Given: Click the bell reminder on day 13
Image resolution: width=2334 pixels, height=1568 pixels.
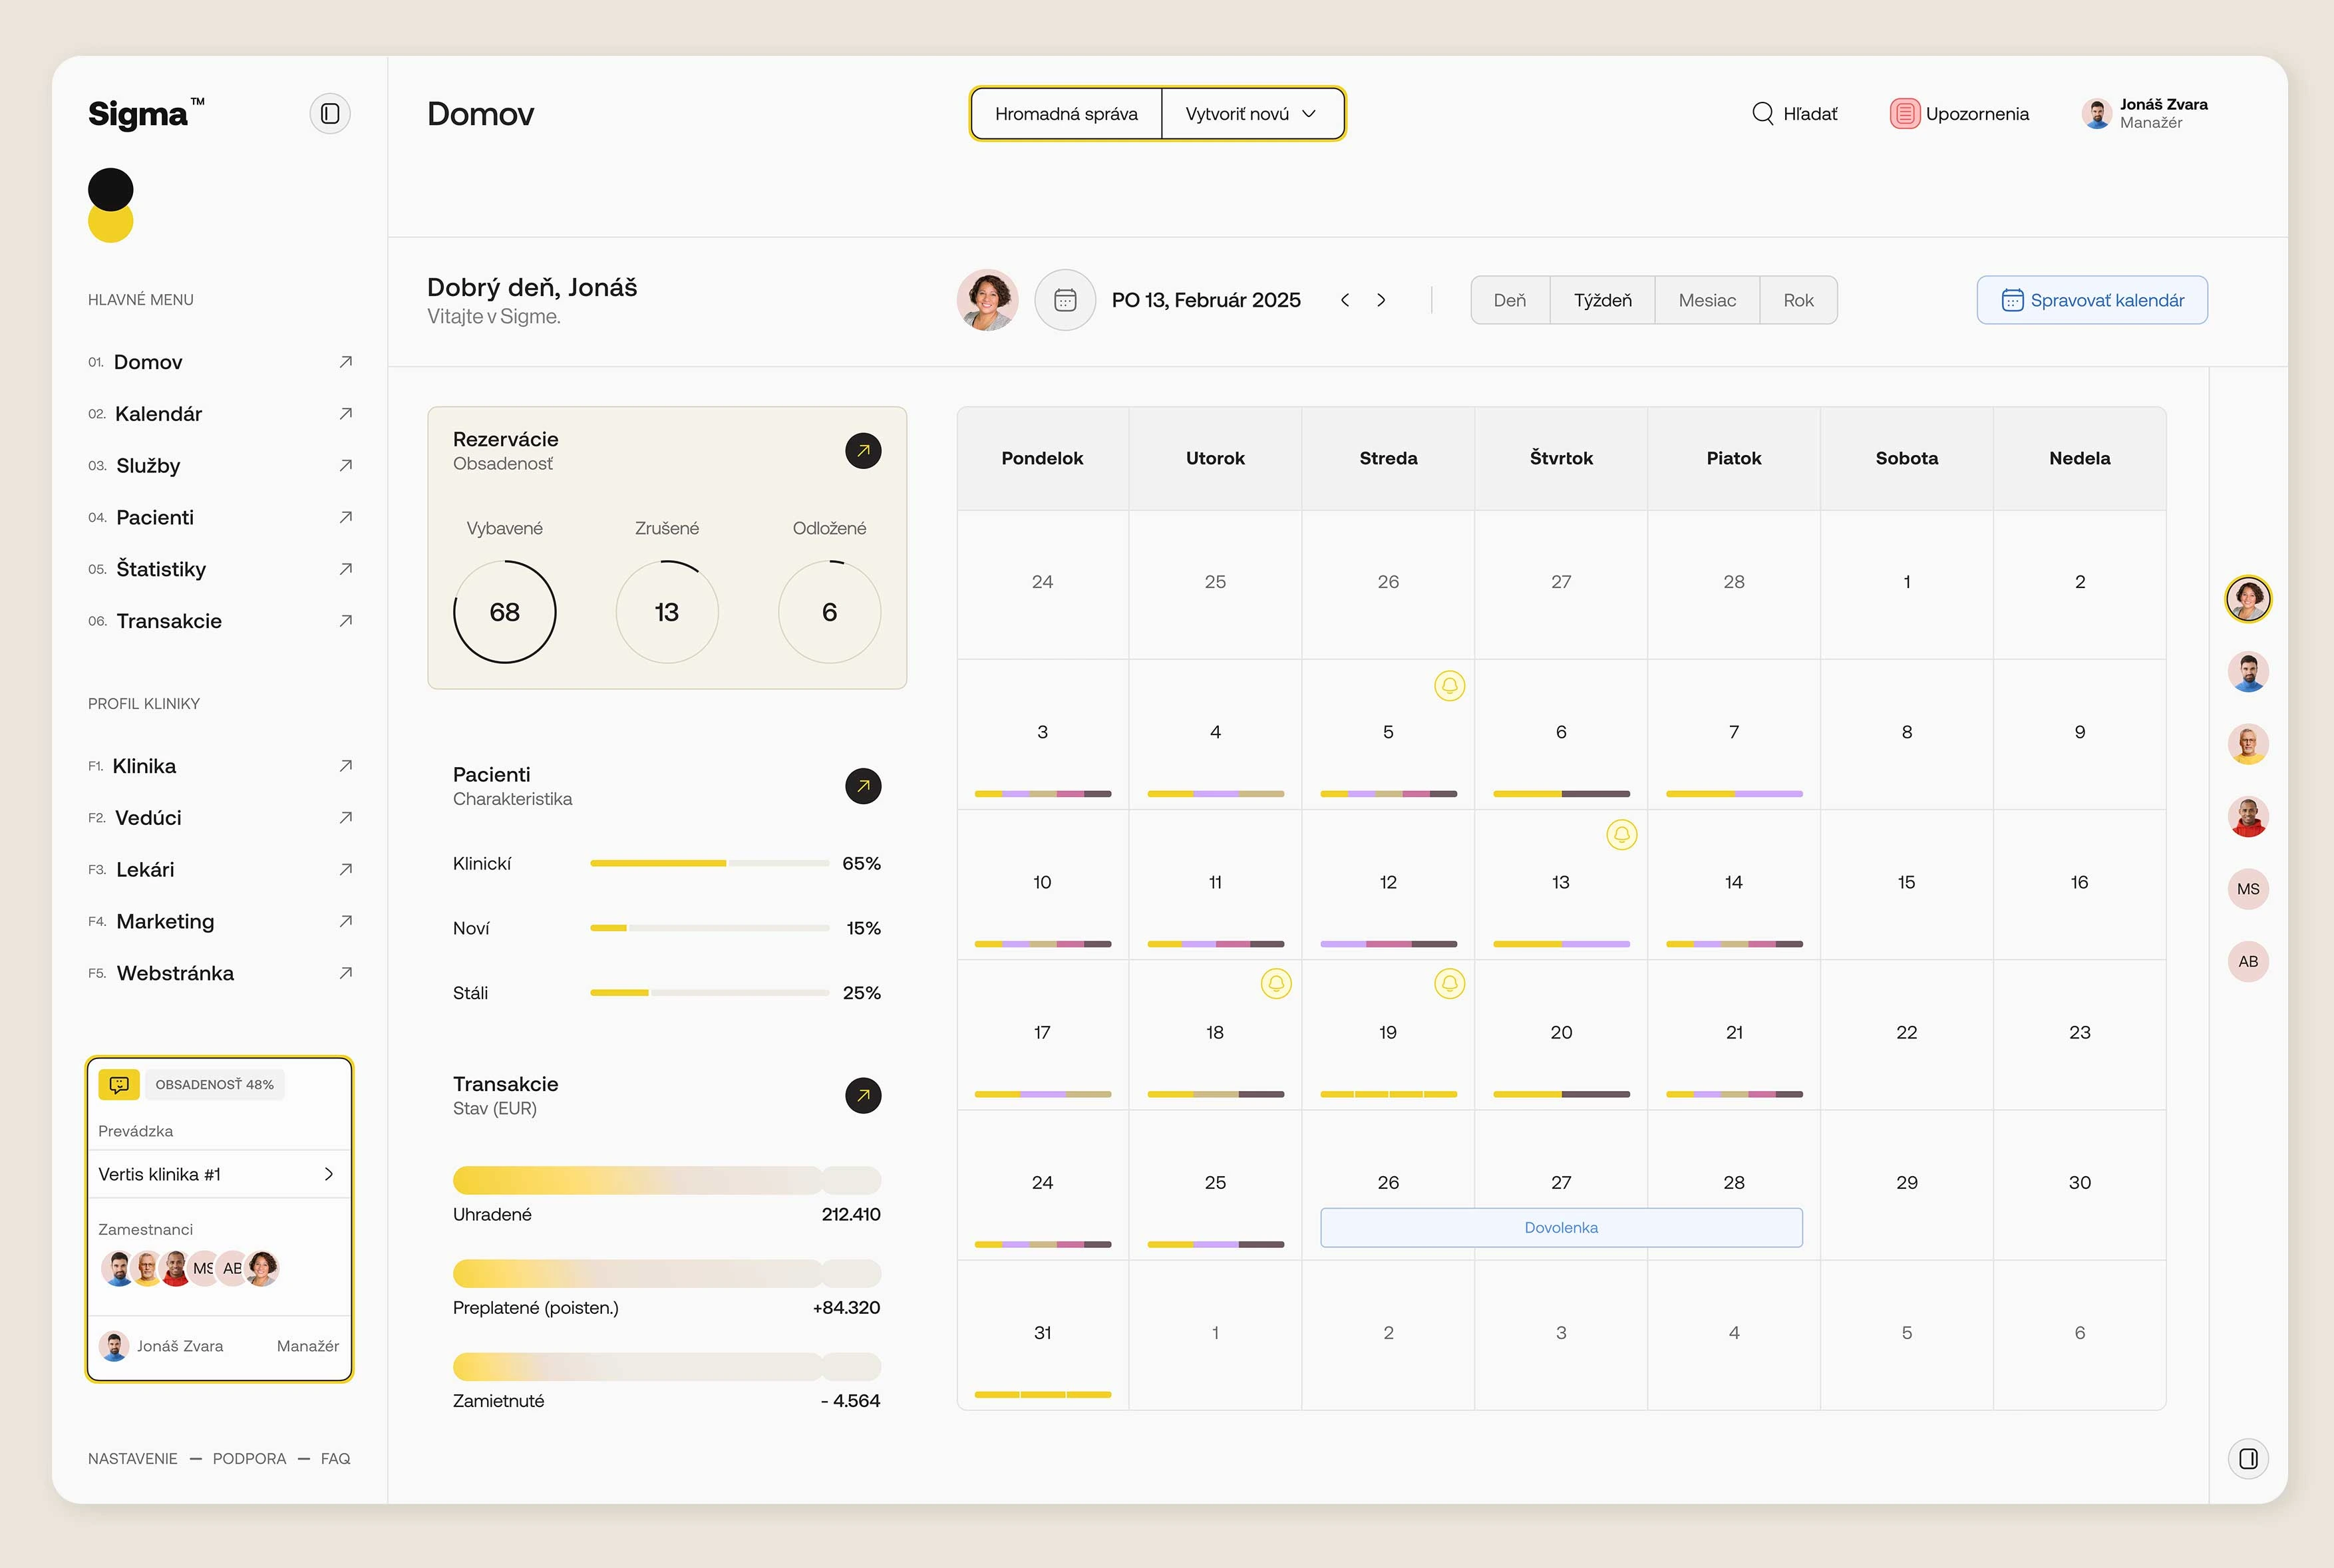Looking at the screenshot, I should [x=1622, y=835].
